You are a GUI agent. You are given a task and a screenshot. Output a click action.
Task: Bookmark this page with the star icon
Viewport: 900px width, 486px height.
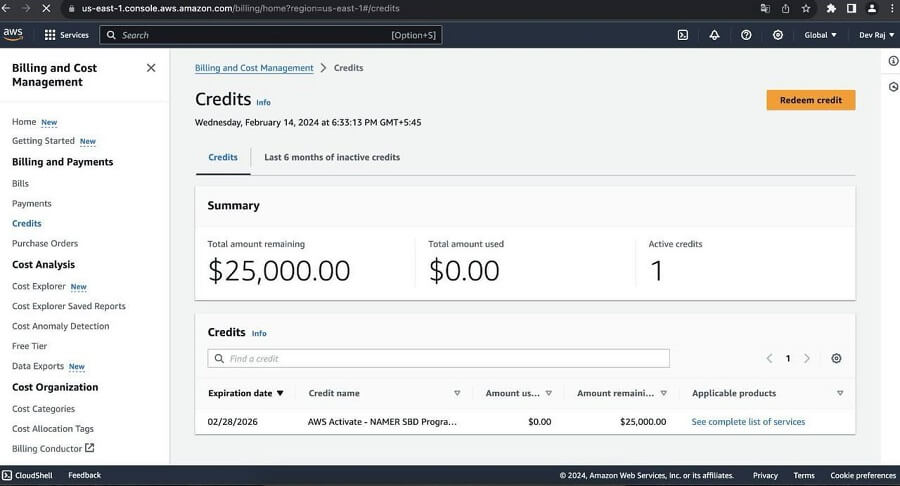[x=806, y=8]
